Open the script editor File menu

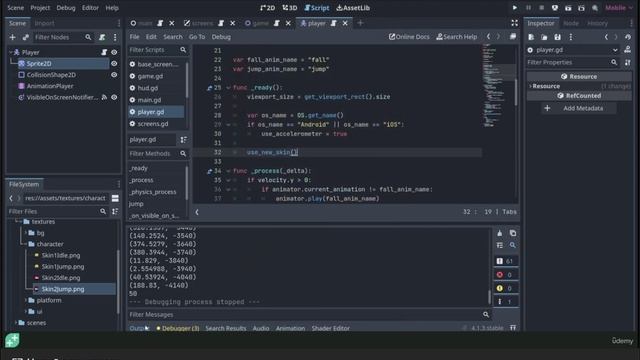pos(134,37)
